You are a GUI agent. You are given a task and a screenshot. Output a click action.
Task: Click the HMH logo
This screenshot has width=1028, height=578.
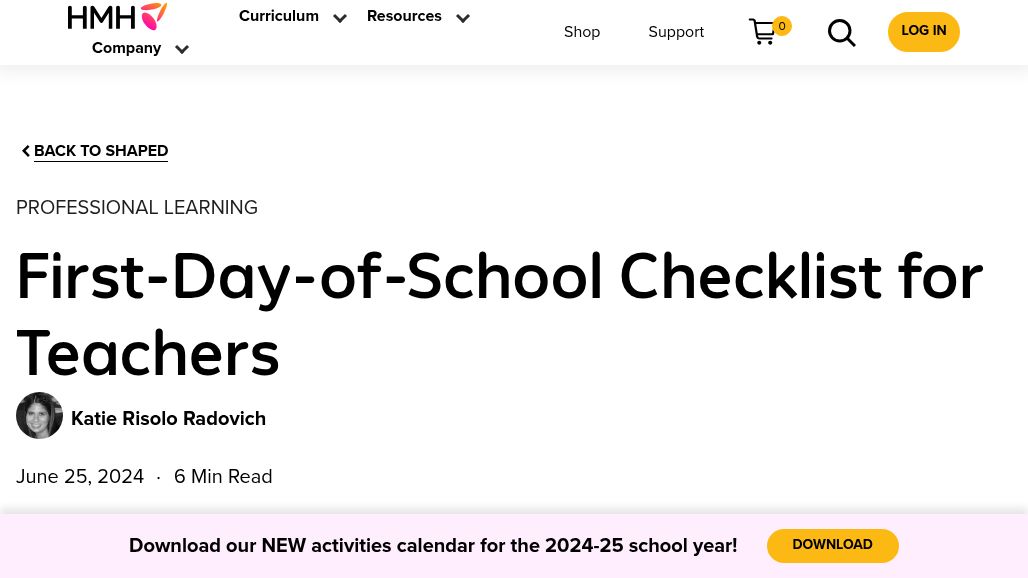117,16
